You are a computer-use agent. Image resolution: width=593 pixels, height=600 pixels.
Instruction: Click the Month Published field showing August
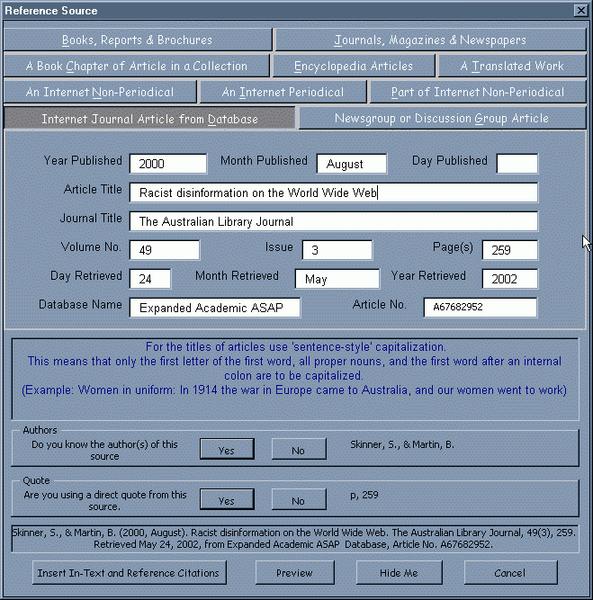click(x=352, y=164)
